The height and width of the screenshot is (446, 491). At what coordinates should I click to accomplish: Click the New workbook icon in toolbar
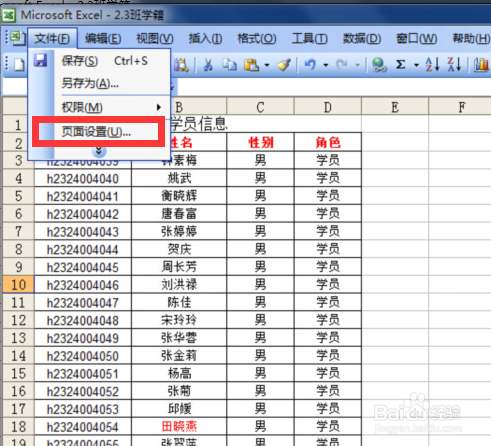pyautogui.click(x=19, y=64)
